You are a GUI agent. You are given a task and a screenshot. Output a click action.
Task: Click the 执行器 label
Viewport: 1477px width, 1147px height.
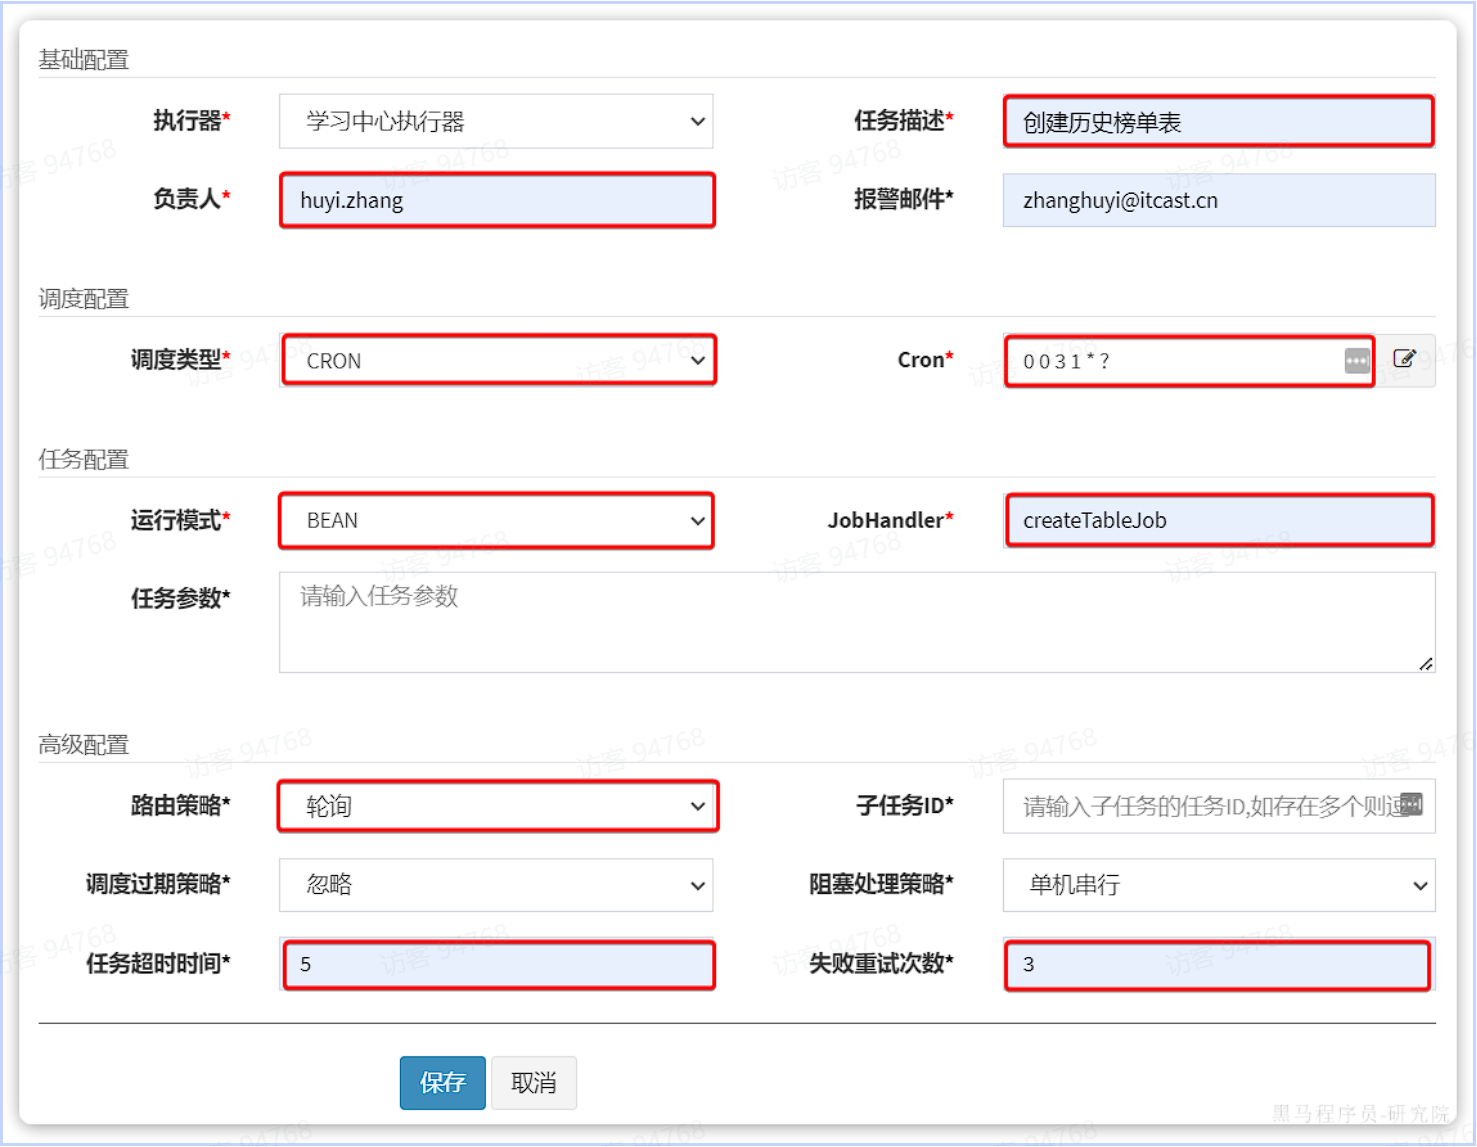pyautogui.click(x=191, y=121)
